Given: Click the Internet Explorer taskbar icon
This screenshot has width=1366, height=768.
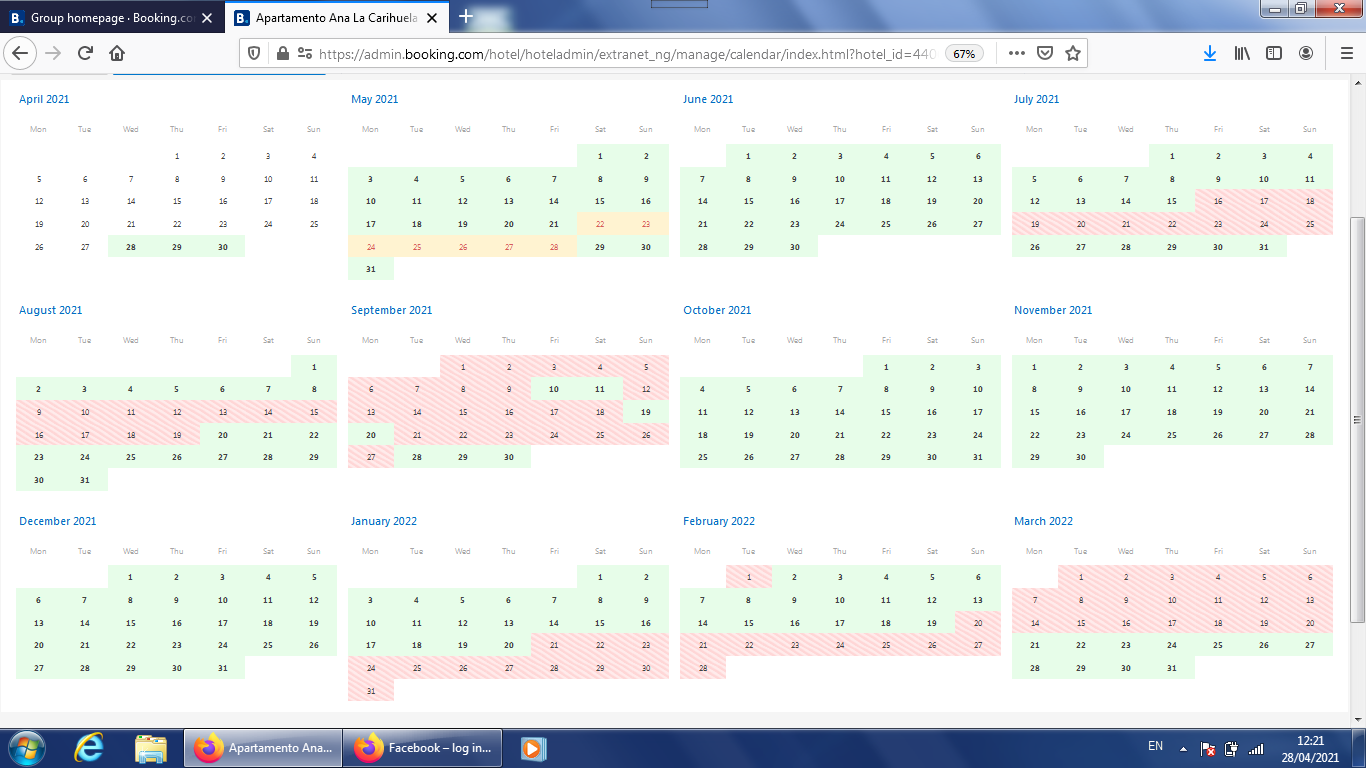Looking at the screenshot, I should point(90,747).
